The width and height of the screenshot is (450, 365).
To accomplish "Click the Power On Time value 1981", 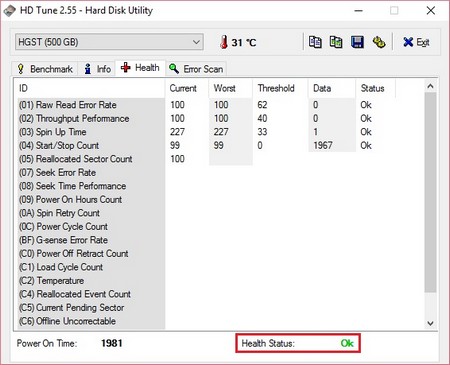I will coord(112,343).
